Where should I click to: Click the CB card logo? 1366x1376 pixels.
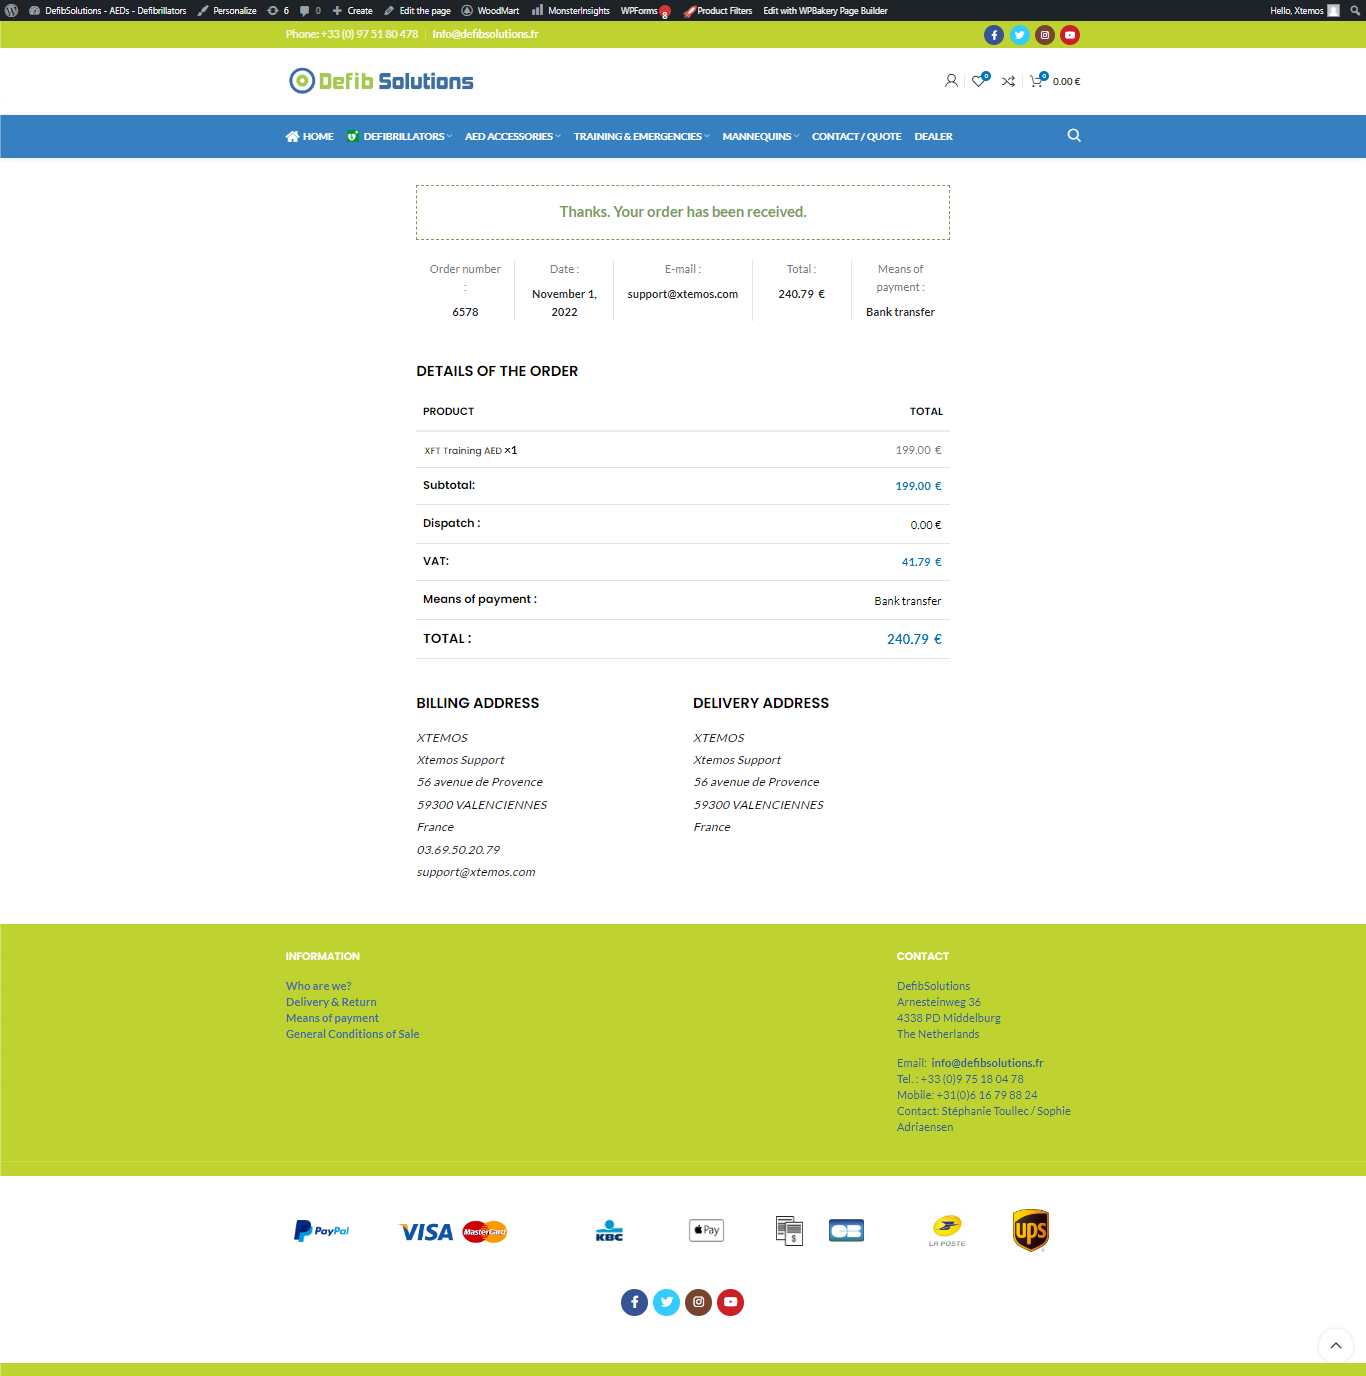click(x=846, y=1231)
